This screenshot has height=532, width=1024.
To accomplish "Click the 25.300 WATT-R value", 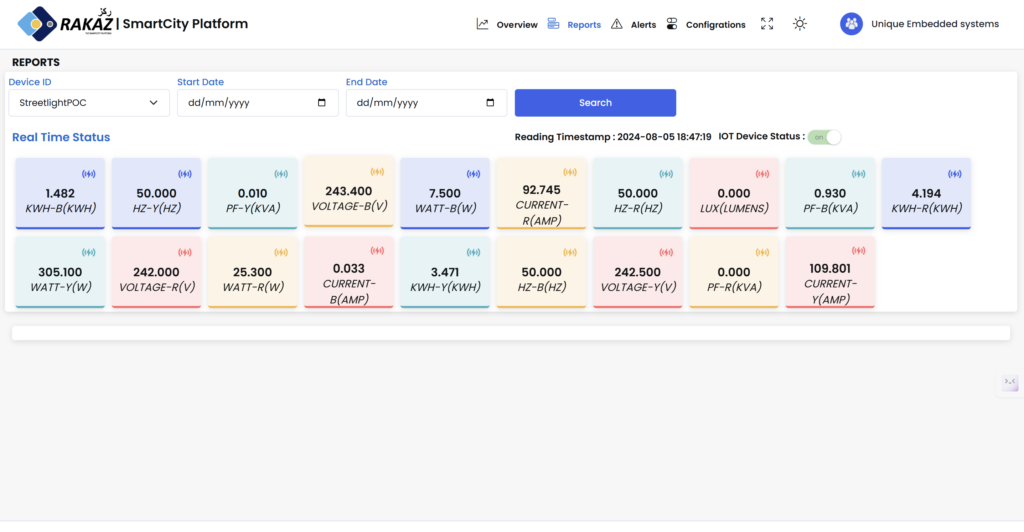I will pos(253,272).
